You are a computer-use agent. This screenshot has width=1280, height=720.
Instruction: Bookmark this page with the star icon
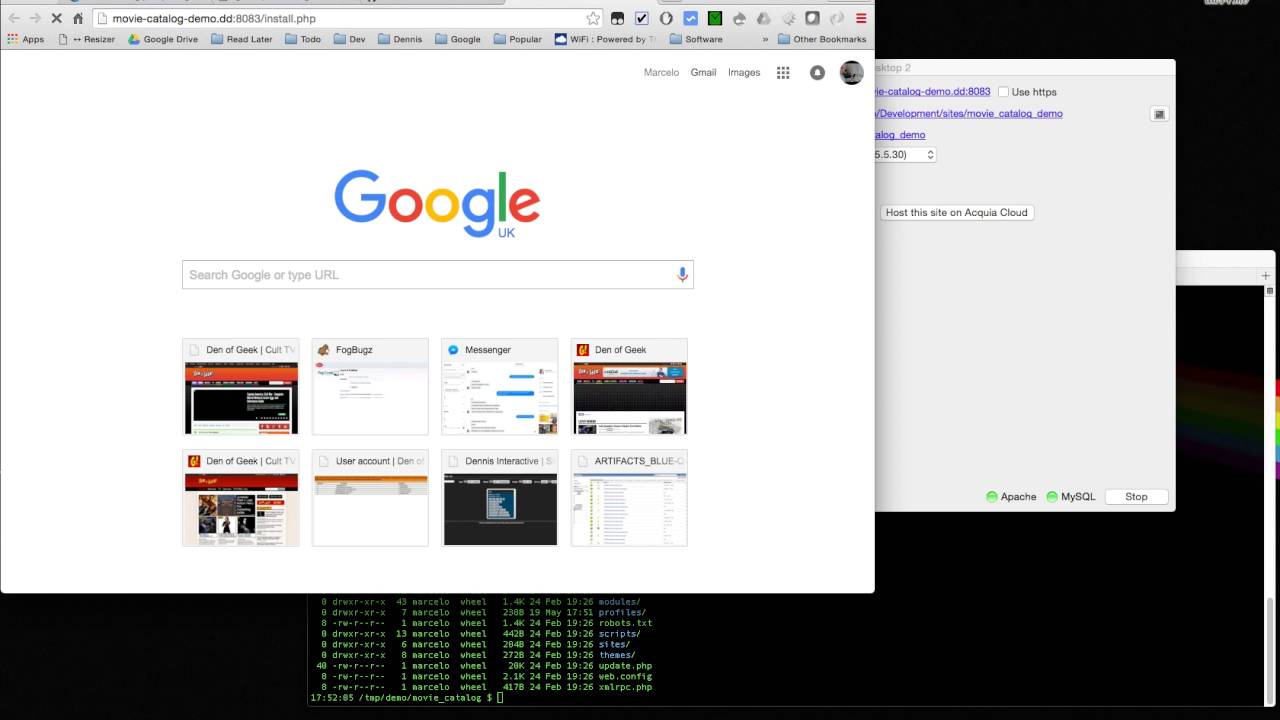[x=593, y=18]
